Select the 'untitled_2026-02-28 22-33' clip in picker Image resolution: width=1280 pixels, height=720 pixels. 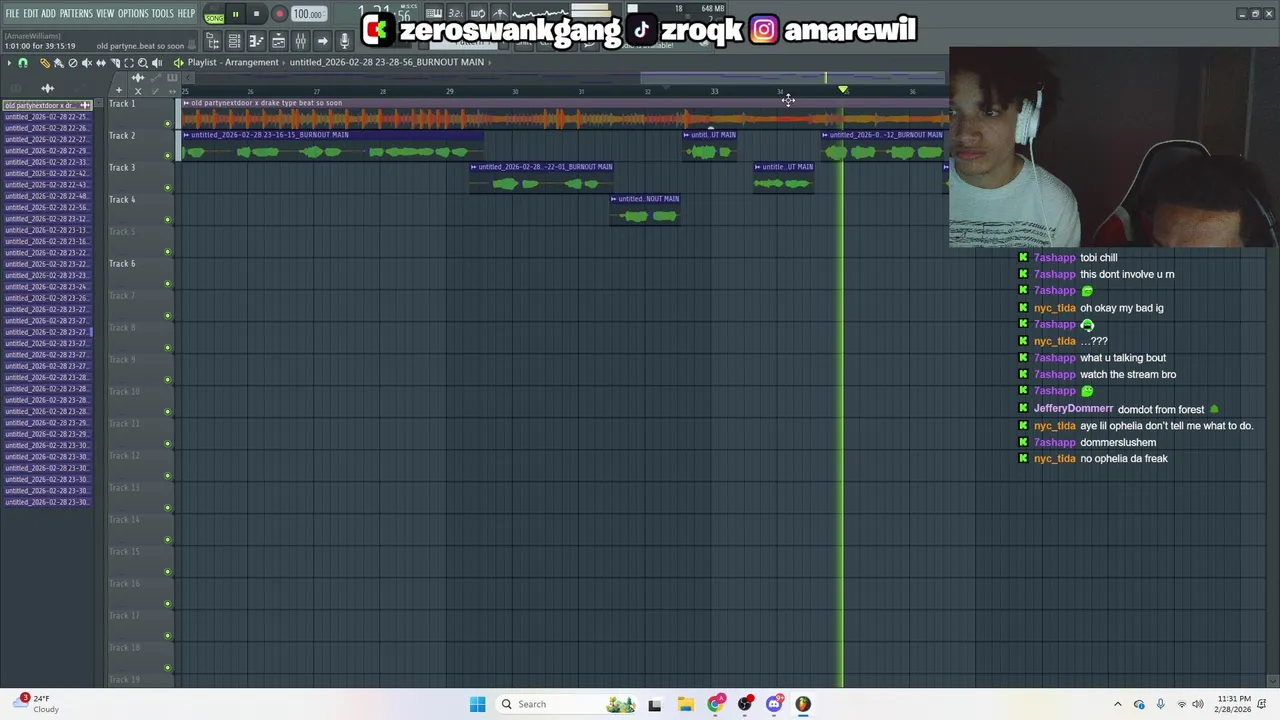point(46,162)
